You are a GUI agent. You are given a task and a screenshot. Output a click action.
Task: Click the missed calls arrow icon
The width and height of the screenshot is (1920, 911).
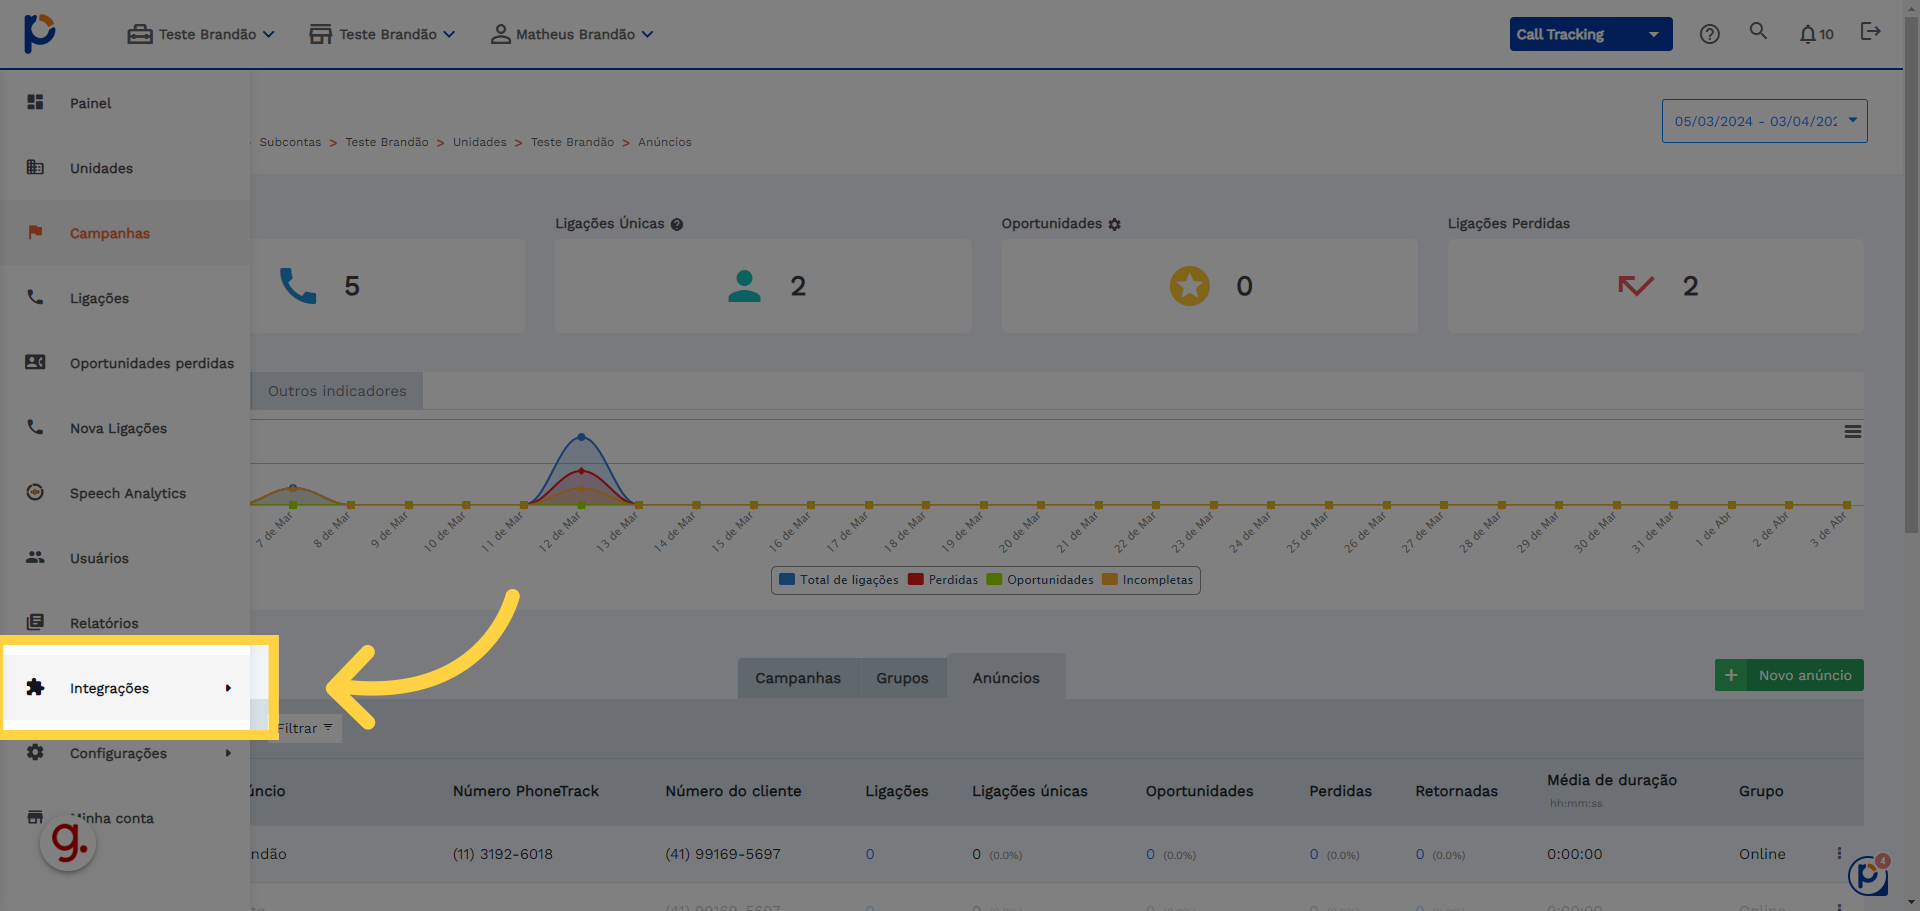tap(1636, 286)
